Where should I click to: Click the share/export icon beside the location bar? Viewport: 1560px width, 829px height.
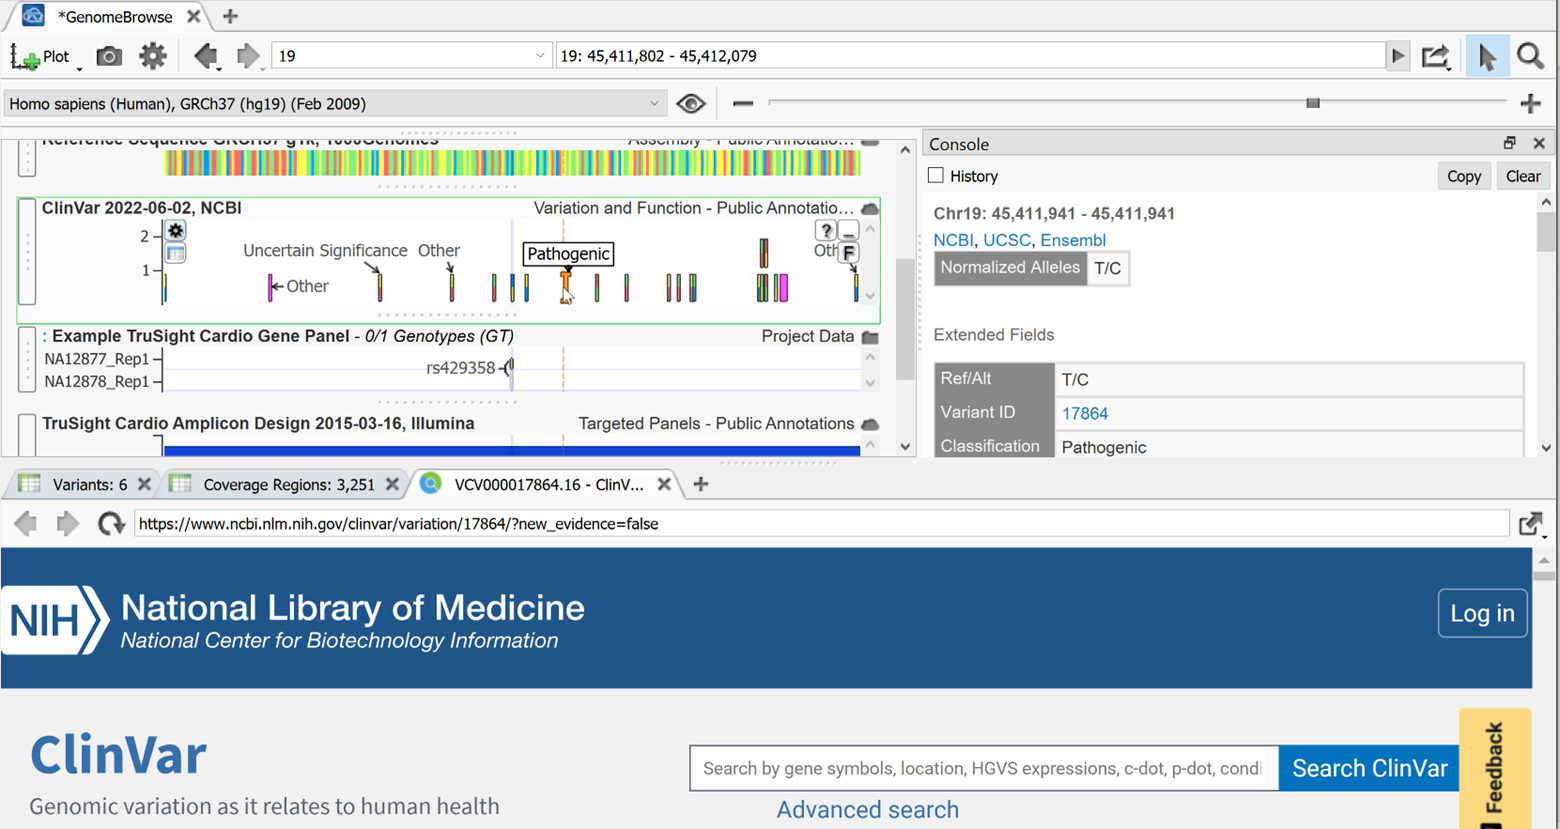click(x=1437, y=58)
